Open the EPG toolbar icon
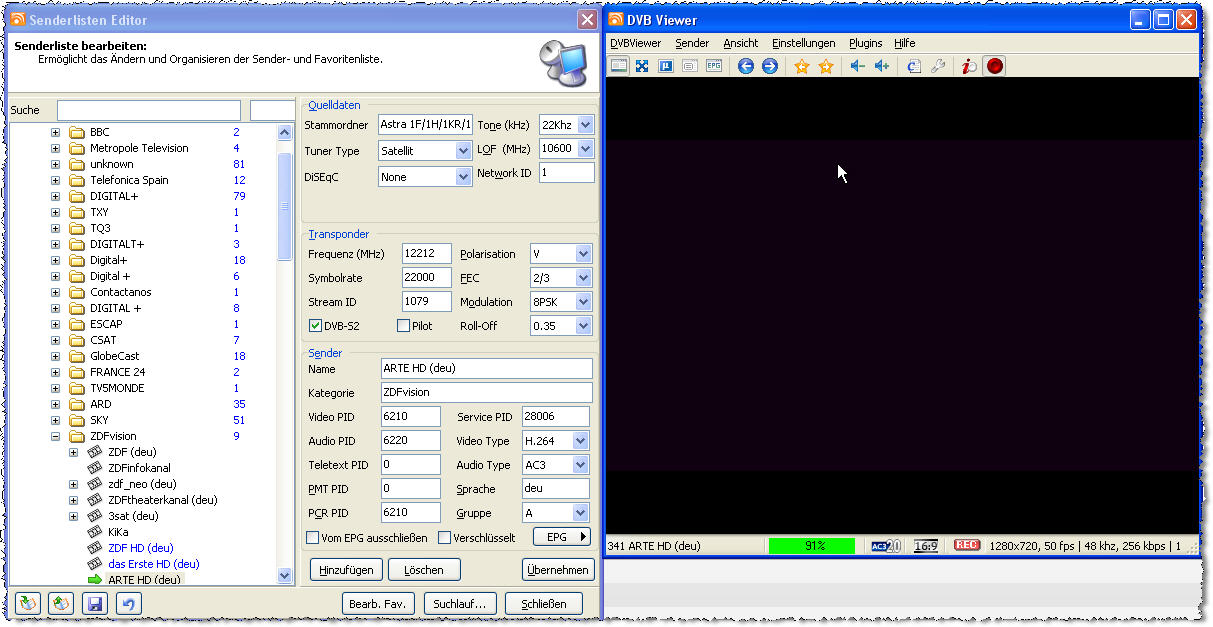The image size is (1213, 627). 714,66
